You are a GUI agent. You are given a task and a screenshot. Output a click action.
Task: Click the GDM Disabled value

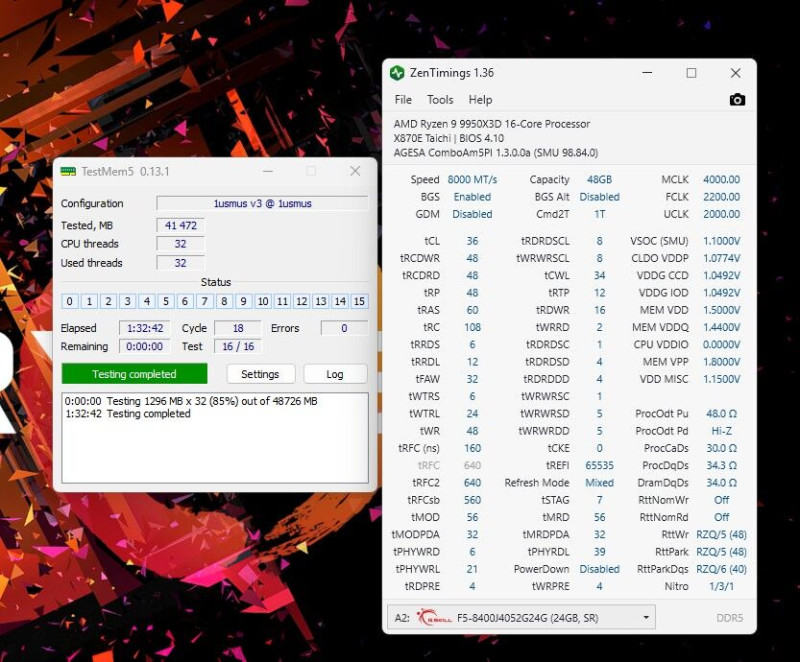[472, 214]
